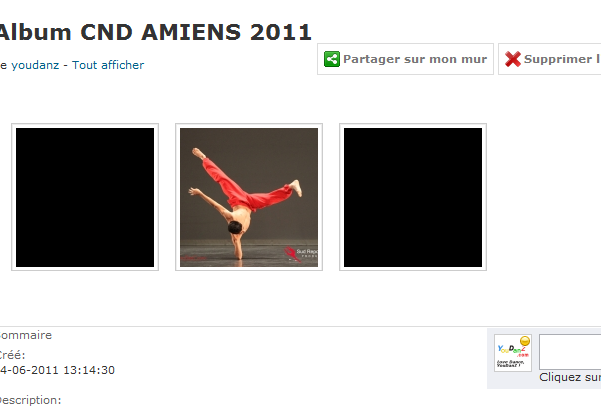This screenshot has width=601, height=407.
Task: Open the first black album thumbnail
Action: click(85, 197)
